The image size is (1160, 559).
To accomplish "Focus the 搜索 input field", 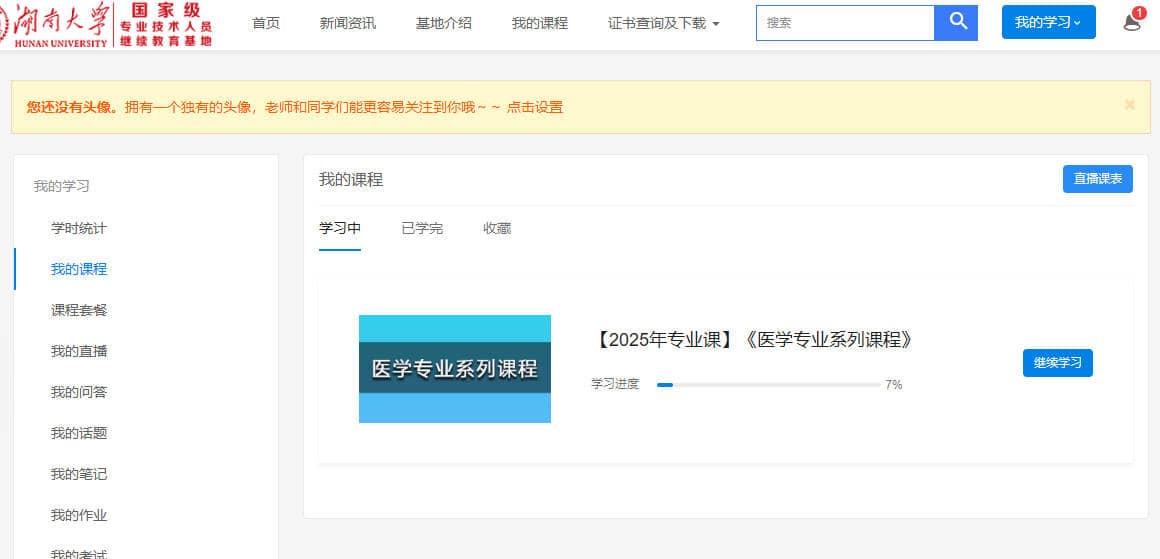I will coord(845,22).
